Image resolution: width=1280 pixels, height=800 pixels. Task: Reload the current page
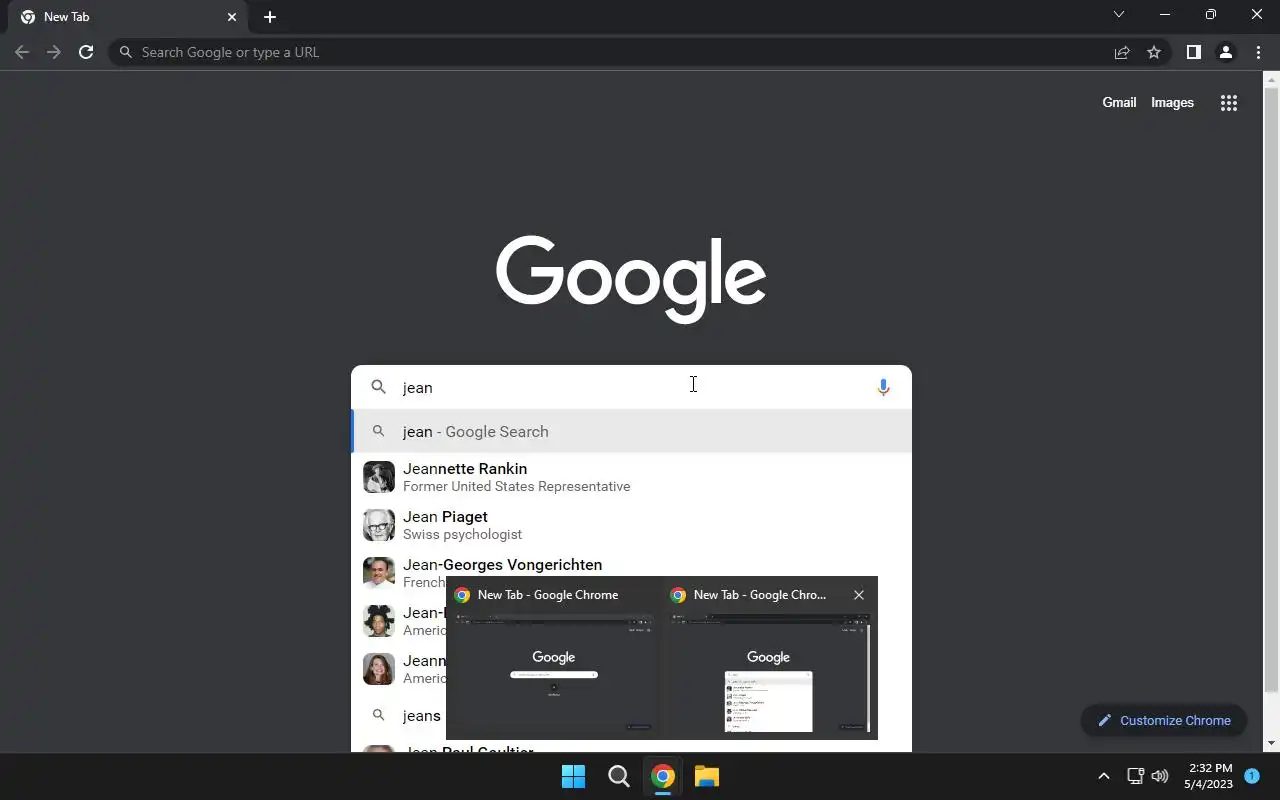86,52
